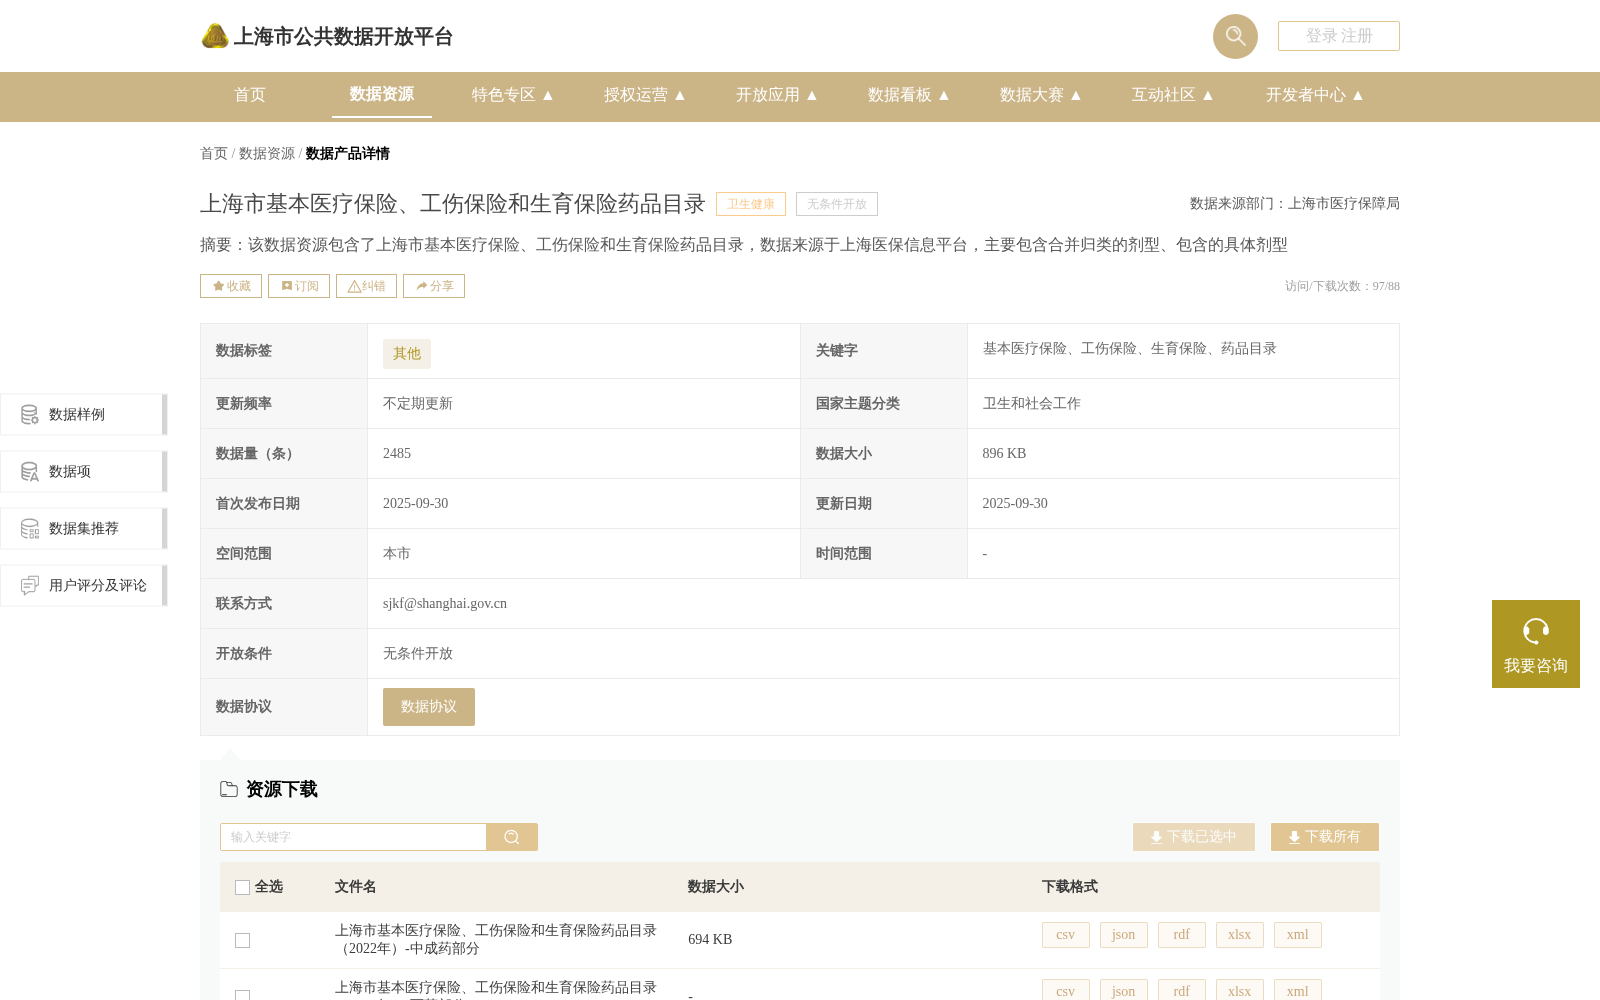Click the 卫生健康 category tag
The image size is (1600, 1000).
(x=751, y=204)
